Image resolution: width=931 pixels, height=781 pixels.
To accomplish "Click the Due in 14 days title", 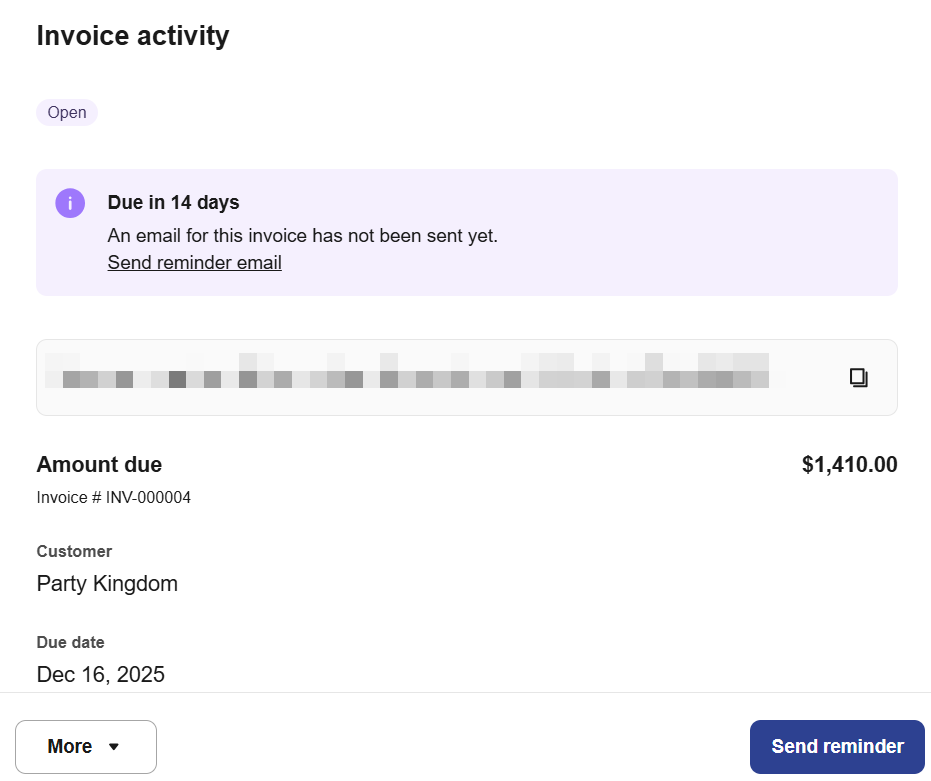I will (173, 202).
